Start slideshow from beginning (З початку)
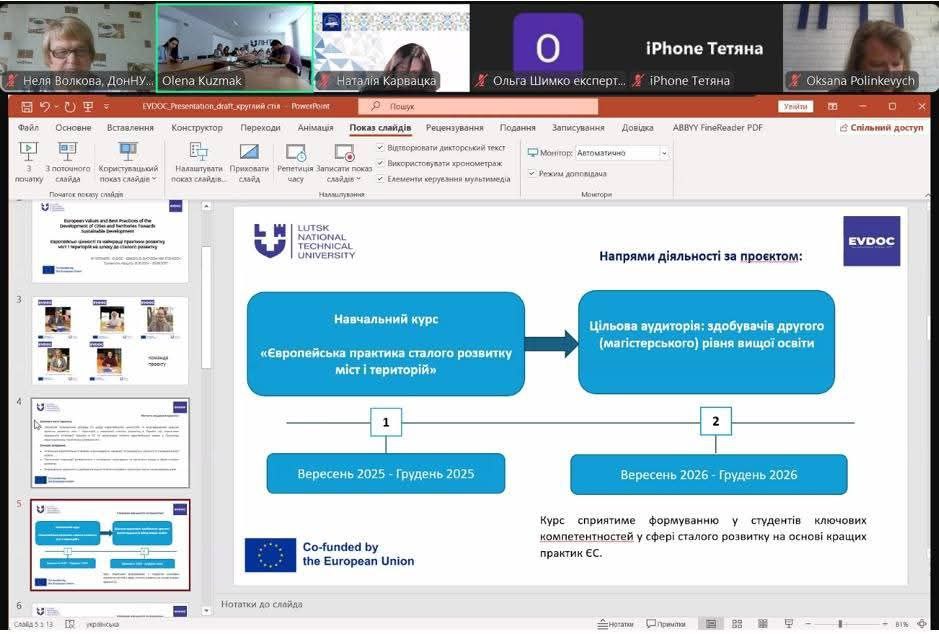The image size is (939, 634). pos(28,162)
